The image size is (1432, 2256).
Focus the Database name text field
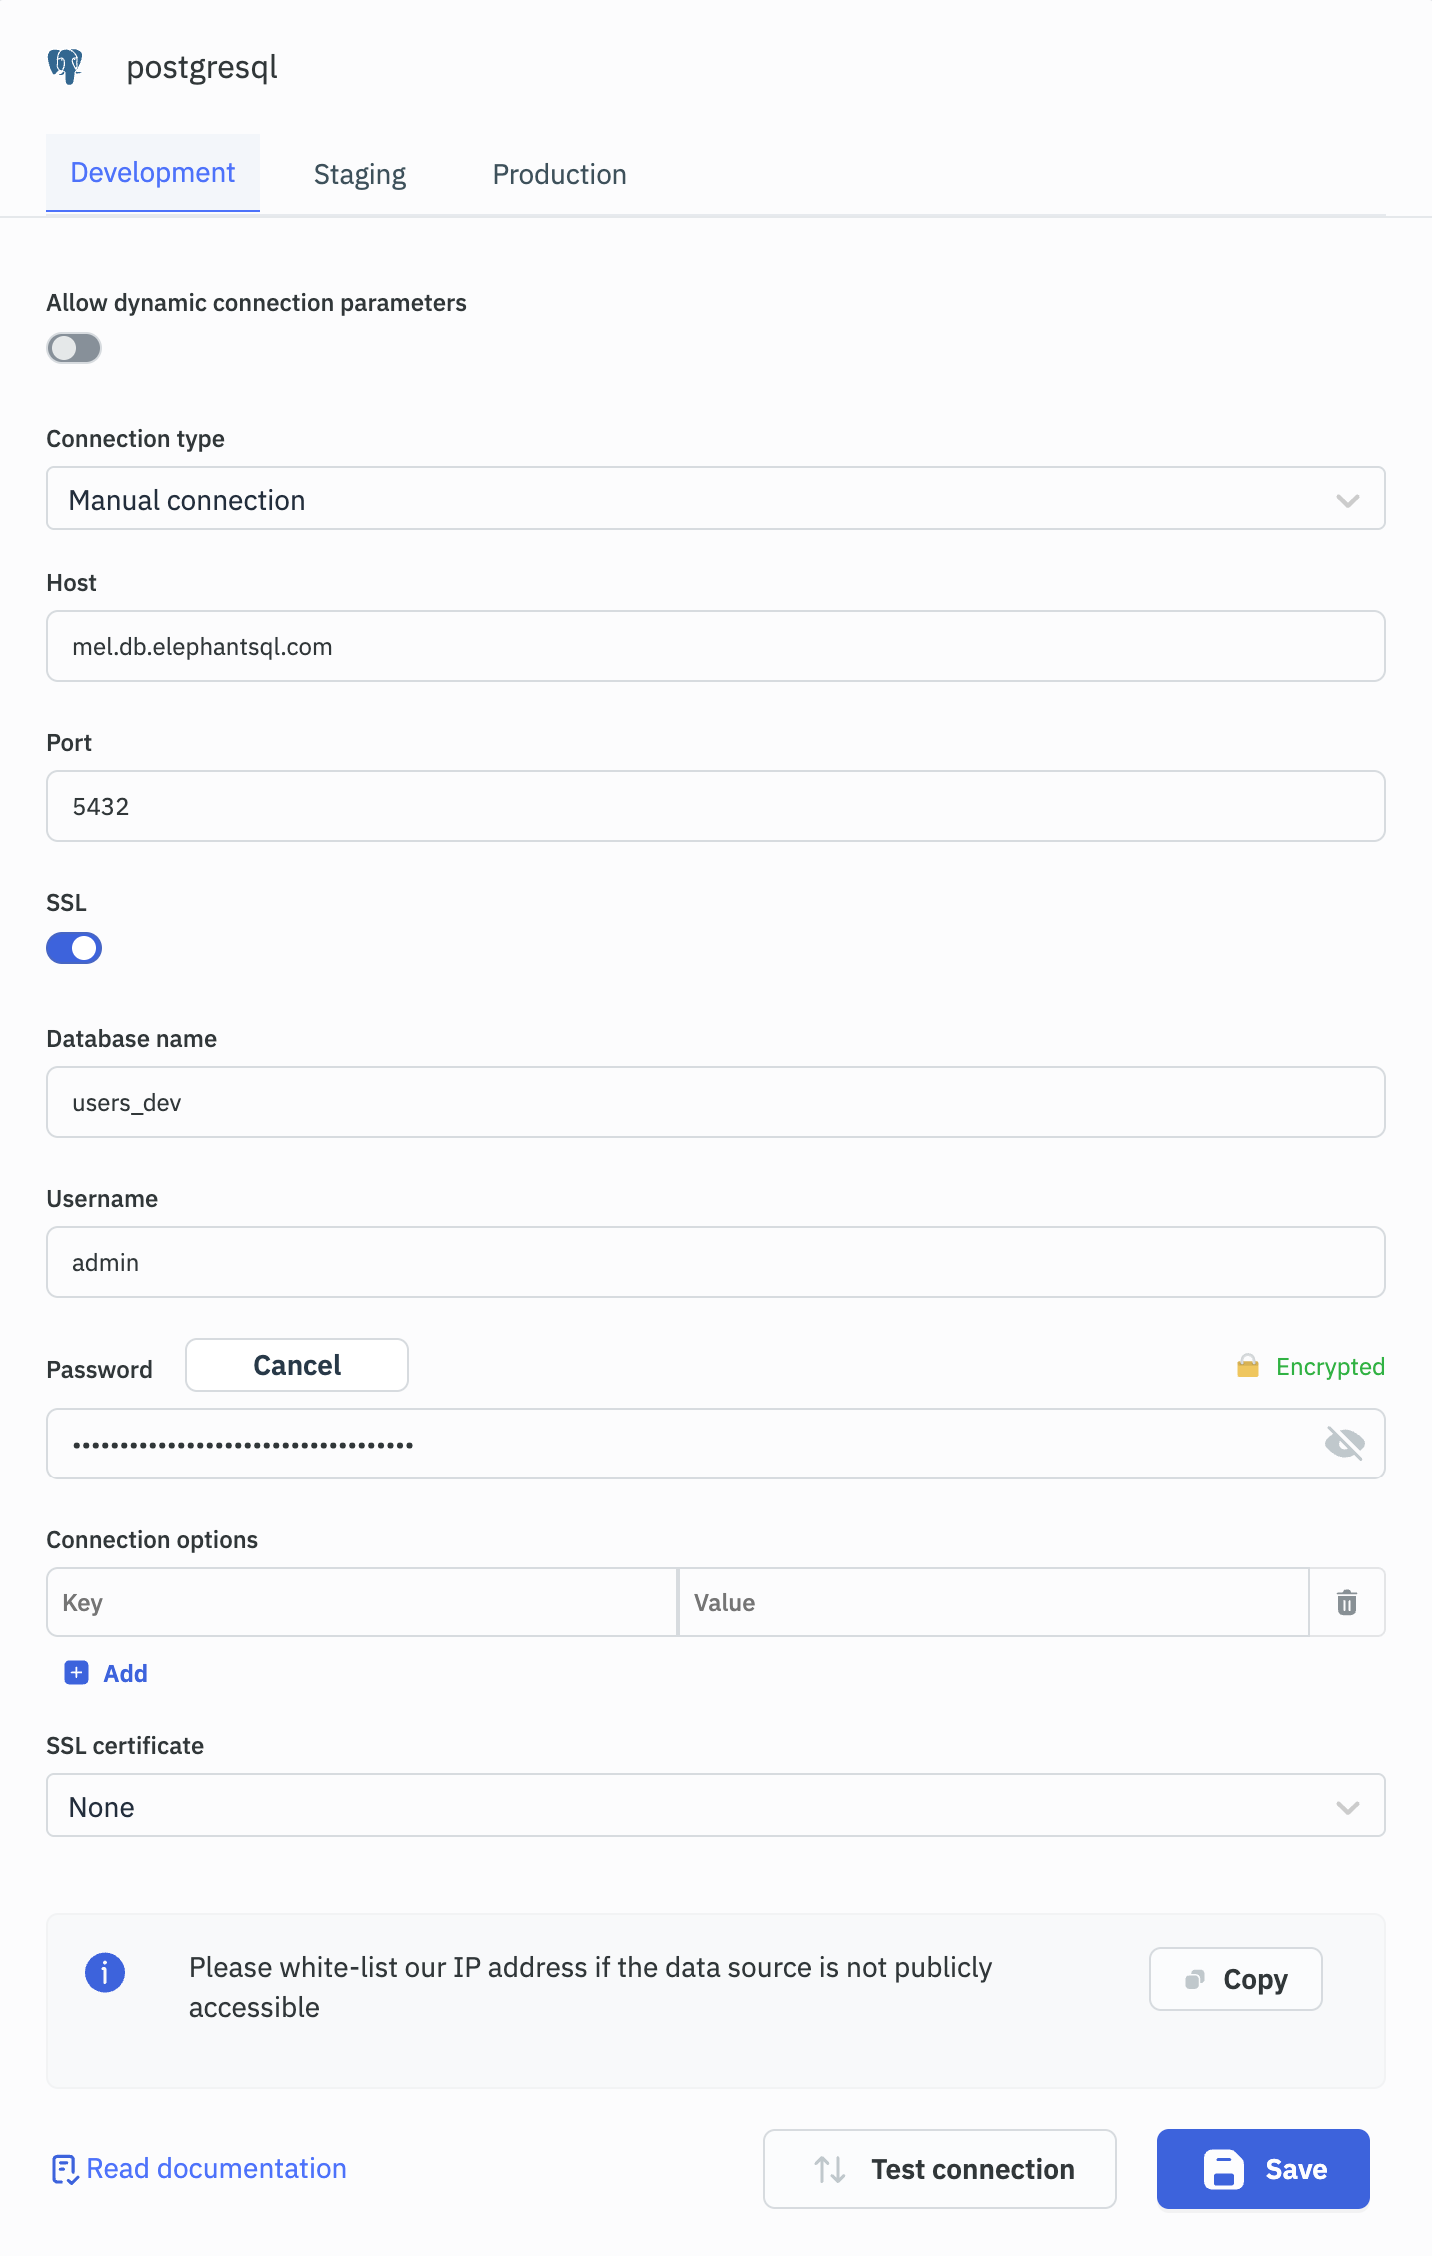[x=715, y=1102]
